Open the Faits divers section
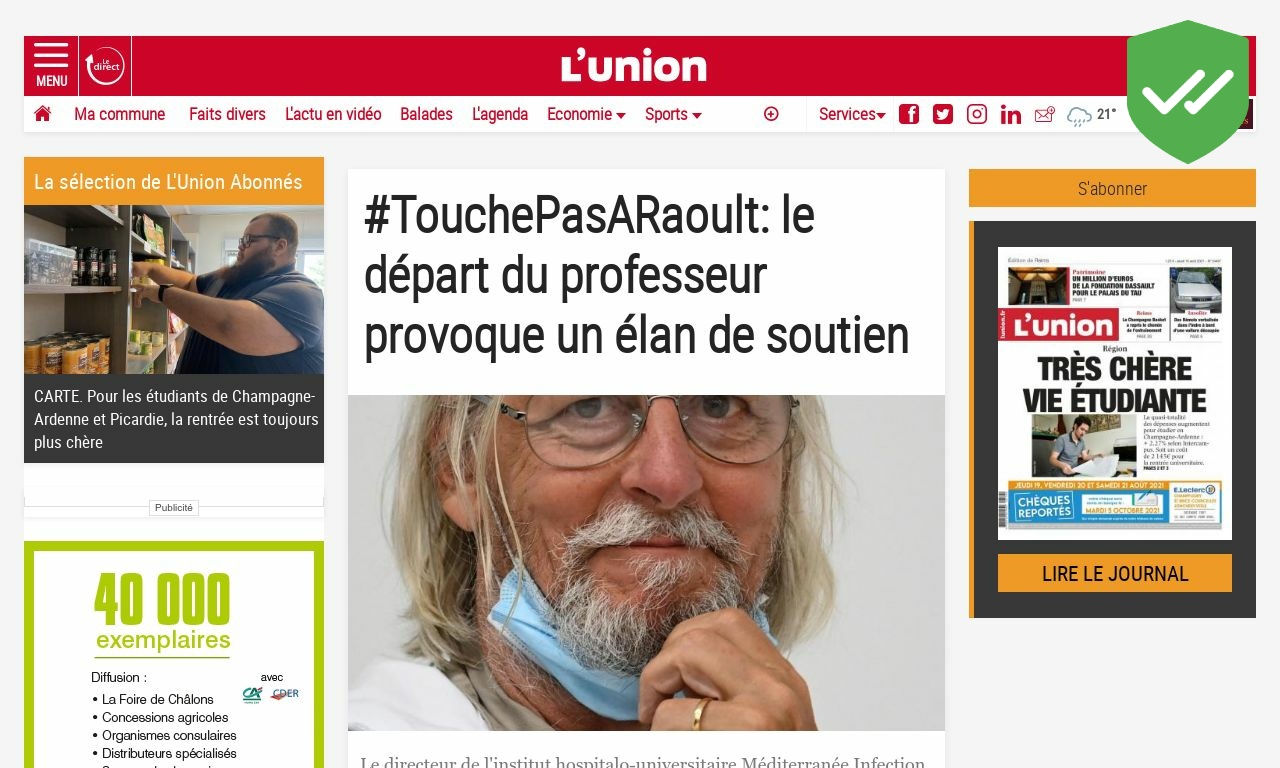This screenshot has width=1280, height=768. (227, 114)
